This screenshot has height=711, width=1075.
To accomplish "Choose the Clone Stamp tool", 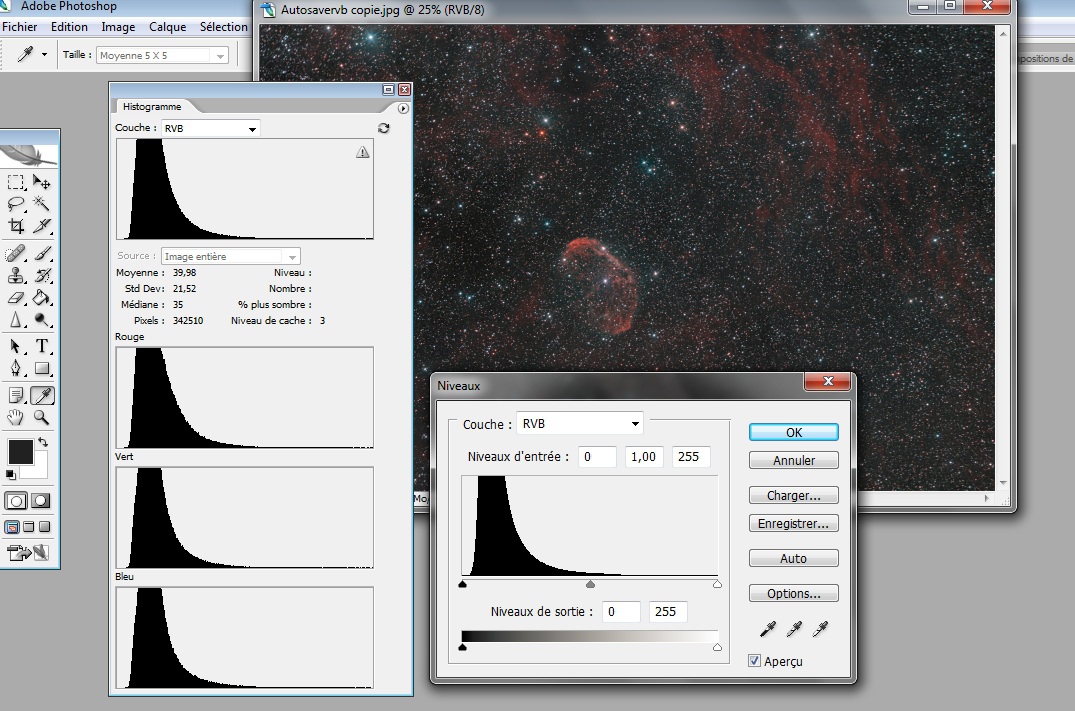I will tap(16, 275).
